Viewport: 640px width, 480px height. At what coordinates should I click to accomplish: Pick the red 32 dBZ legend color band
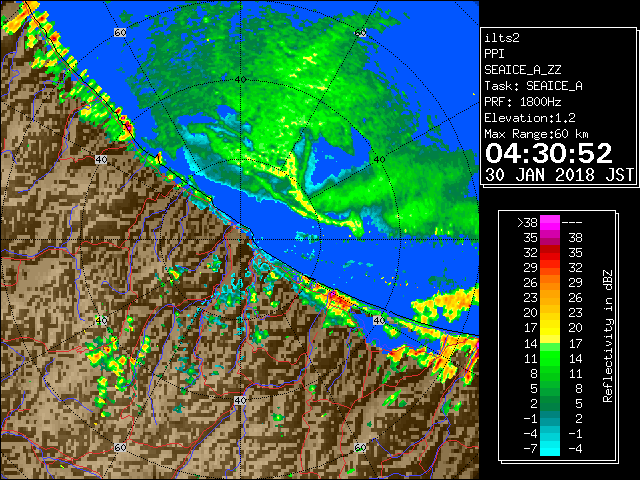click(x=550, y=253)
